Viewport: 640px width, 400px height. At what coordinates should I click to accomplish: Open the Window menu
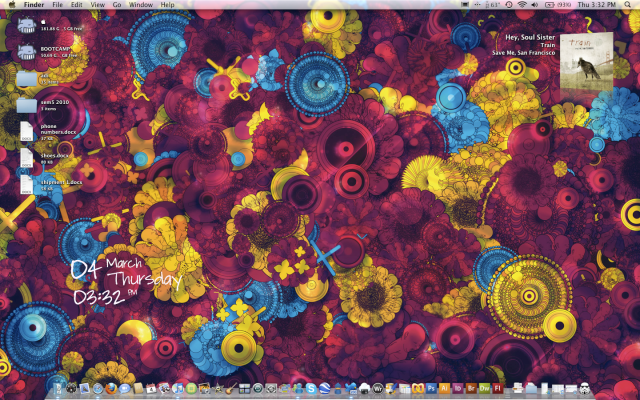pos(141,5)
